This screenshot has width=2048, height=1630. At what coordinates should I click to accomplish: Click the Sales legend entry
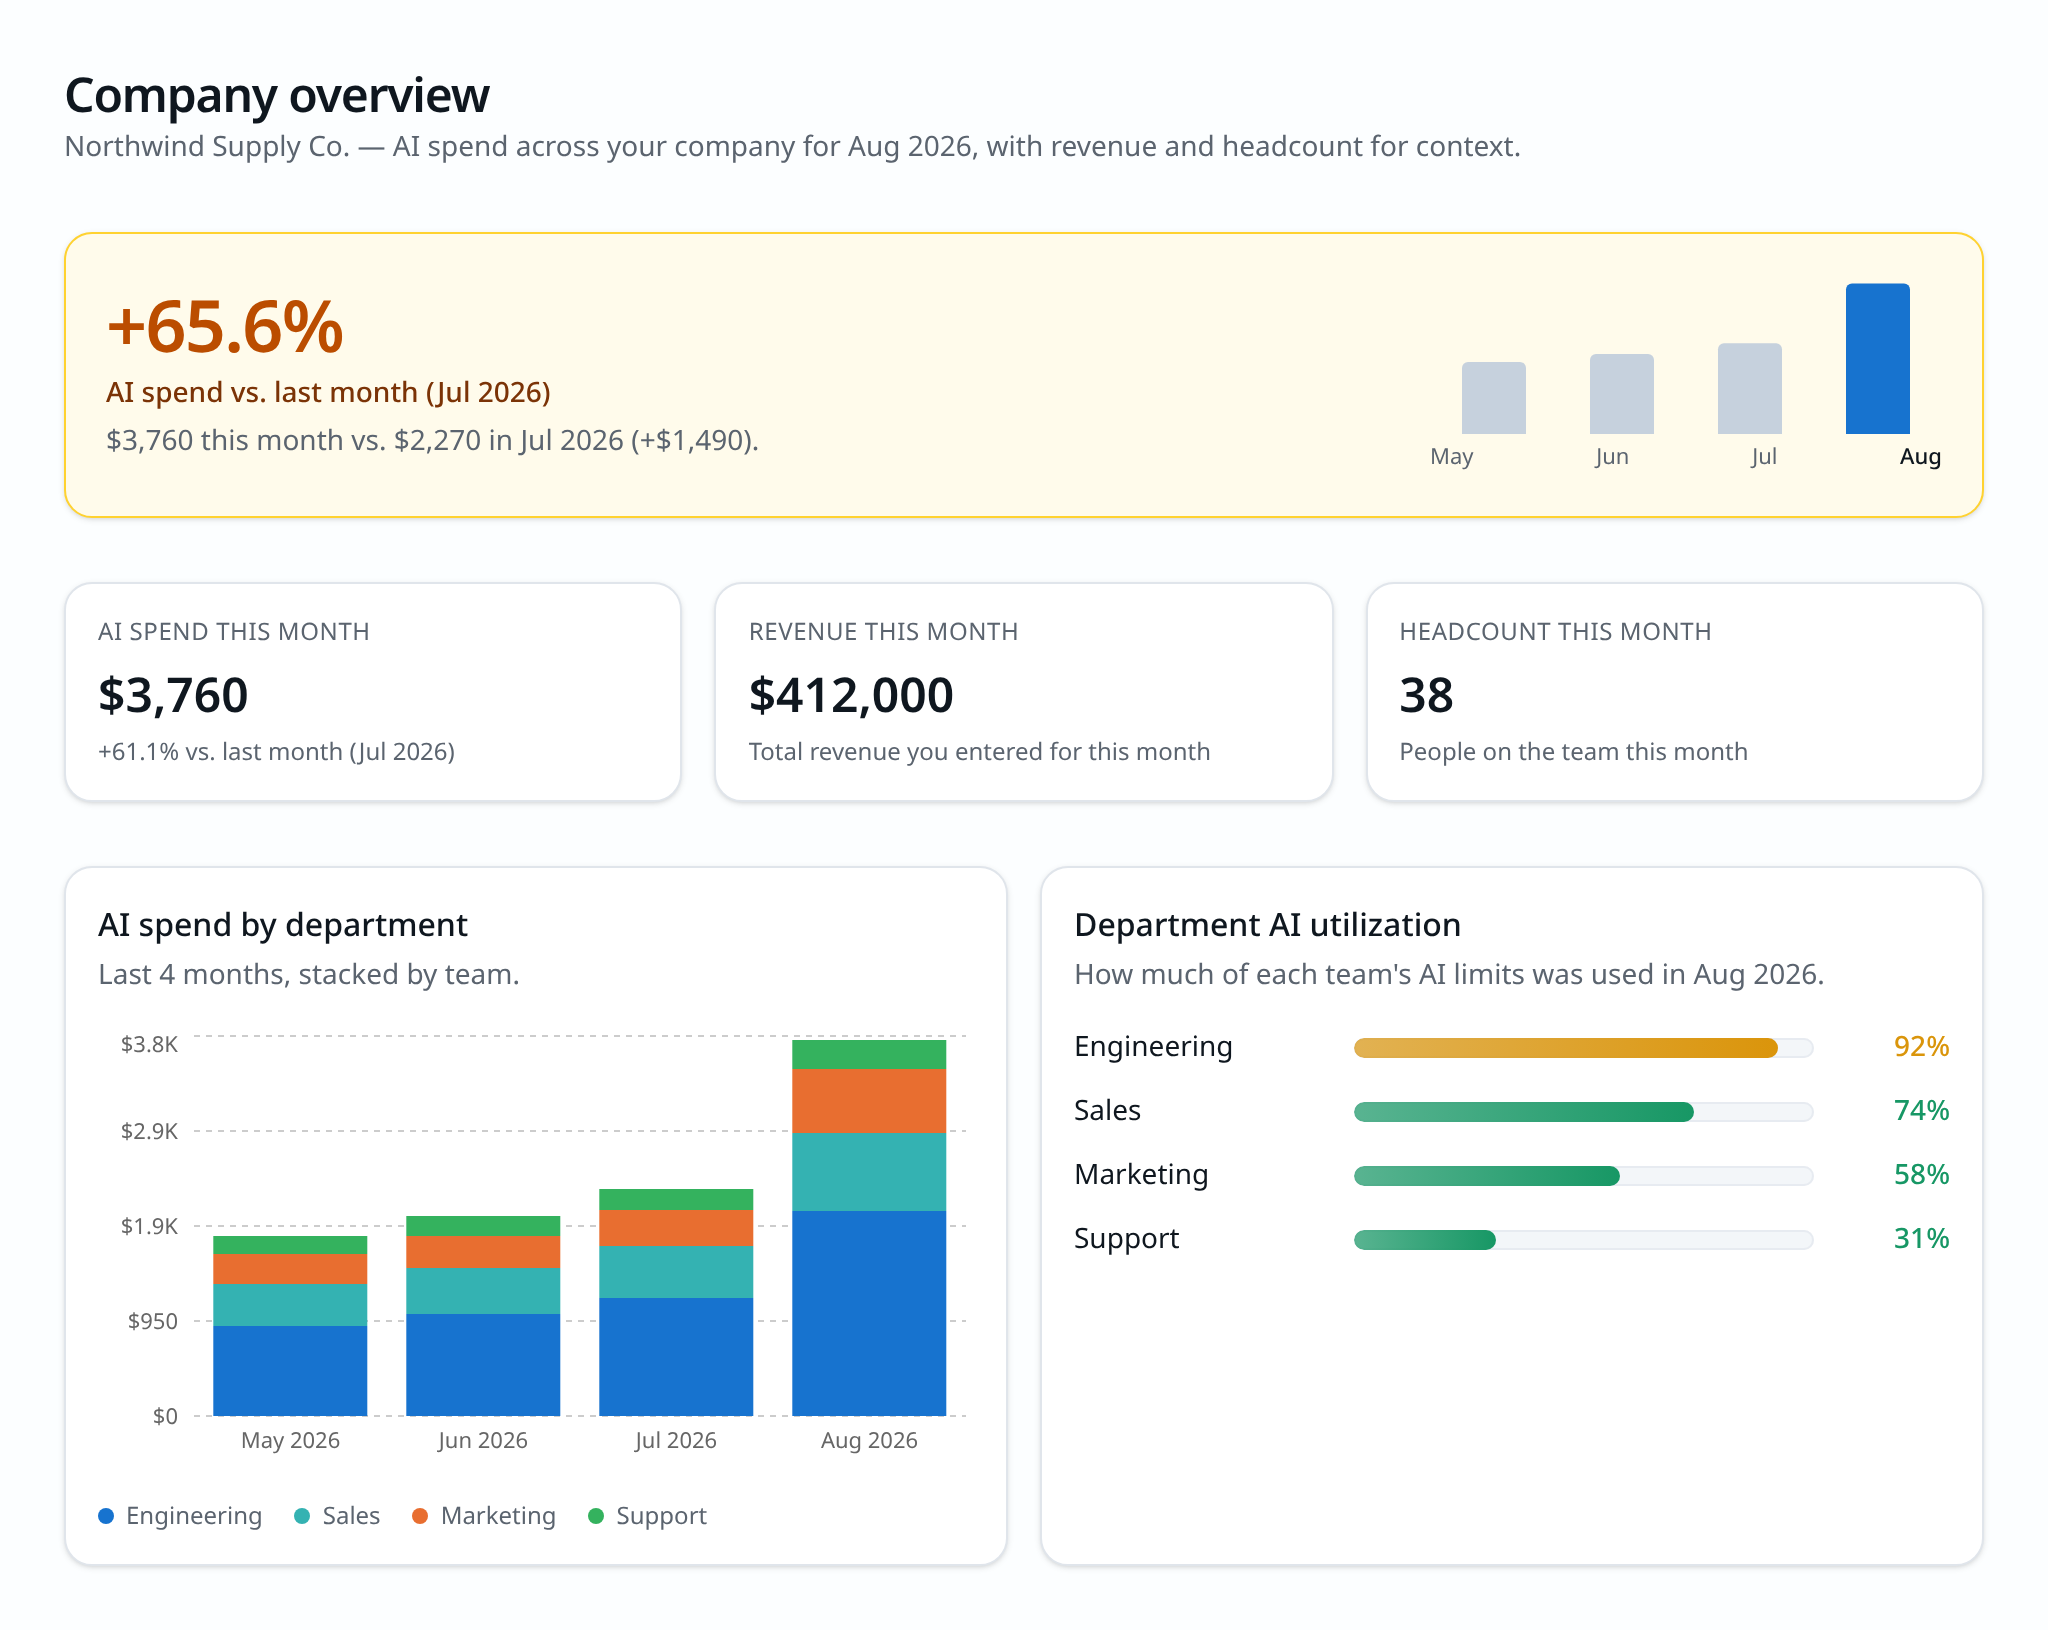[x=337, y=1516]
